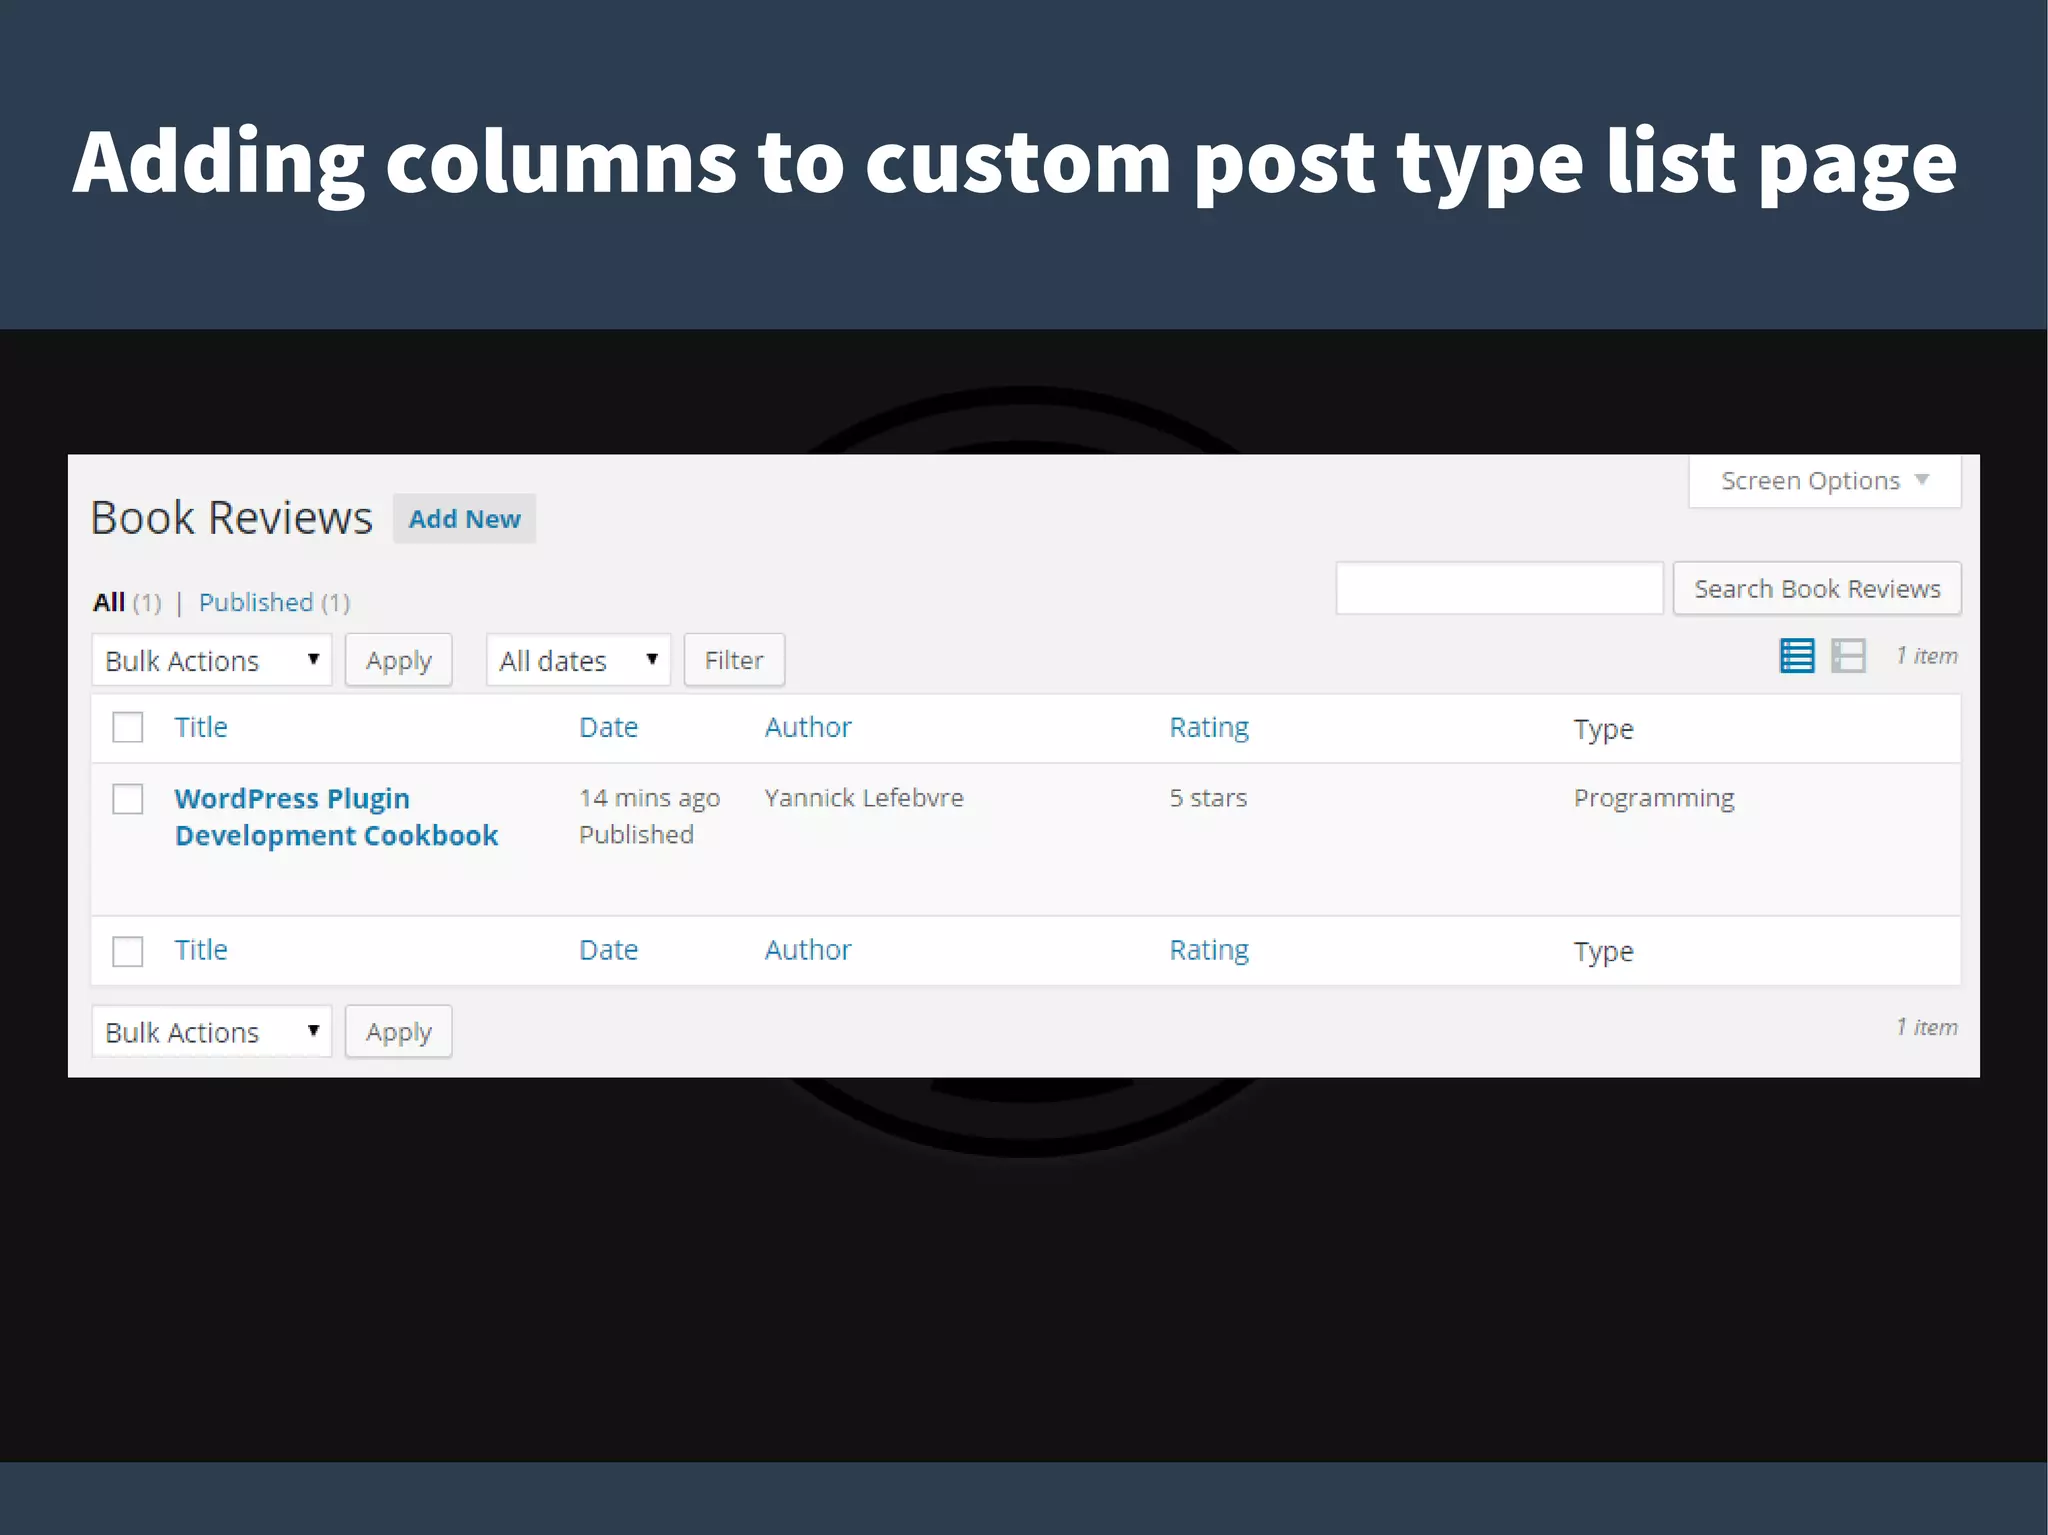Sort by Date column in header

coord(608,727)
